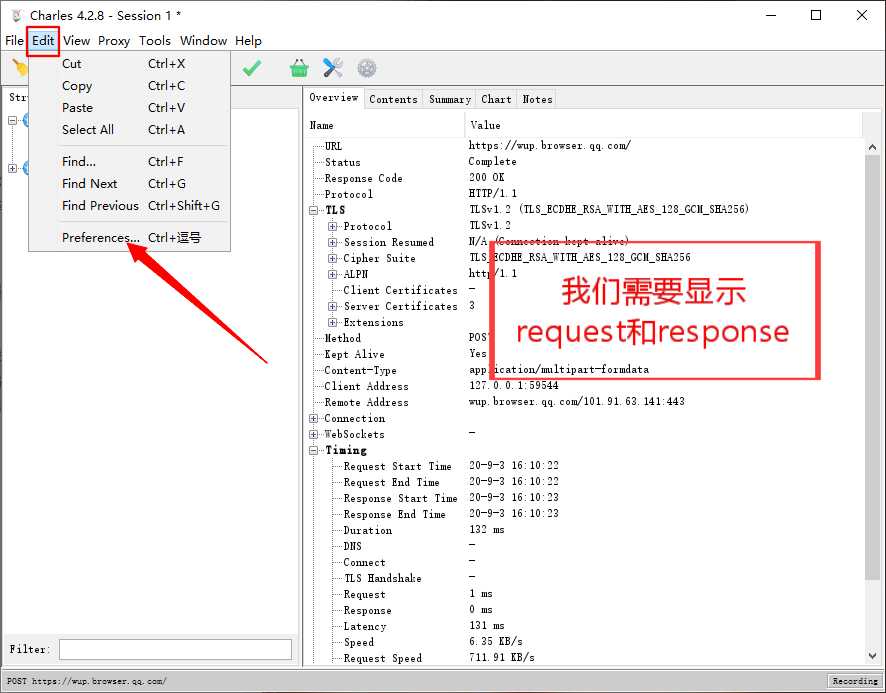Open the View menu

click(76, 41)
